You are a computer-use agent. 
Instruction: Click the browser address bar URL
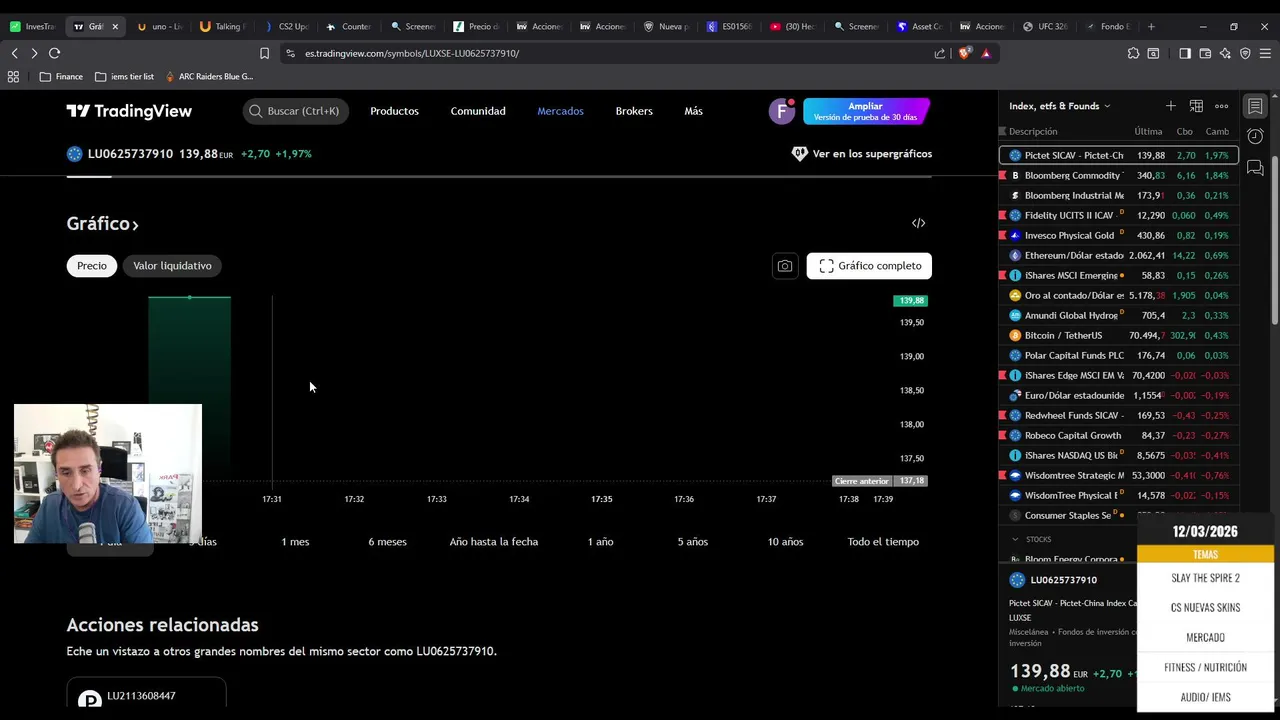point(412,53)
